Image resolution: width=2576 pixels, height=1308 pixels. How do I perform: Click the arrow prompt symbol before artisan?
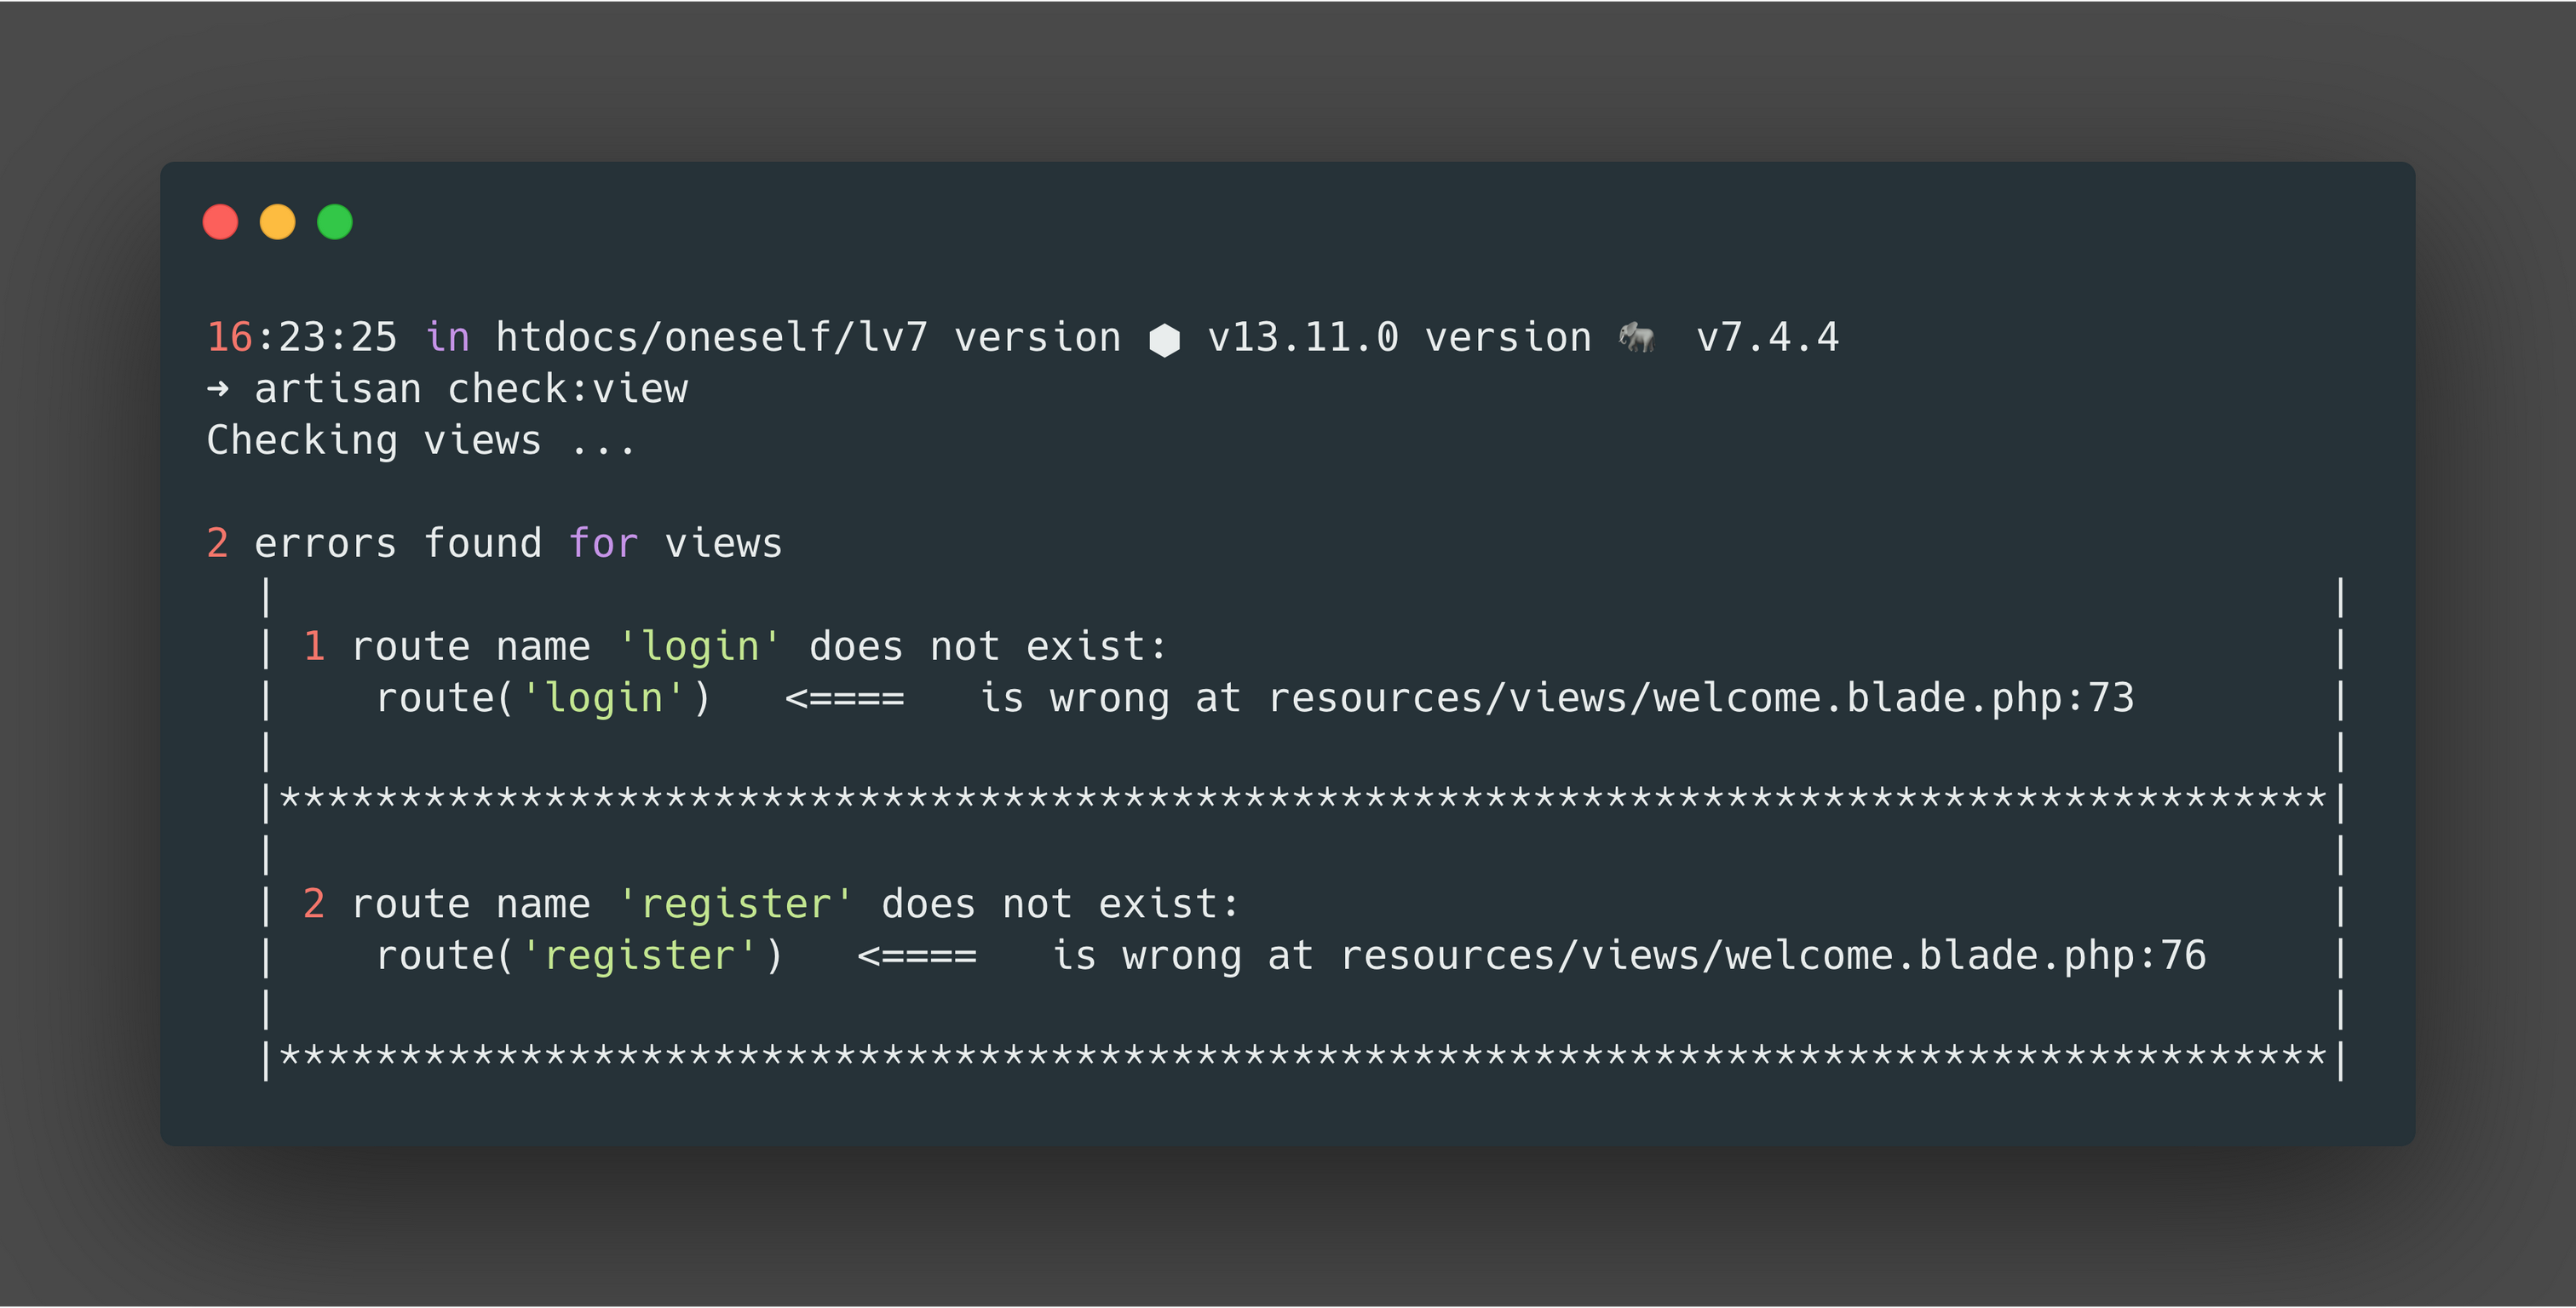pyautogui.click(x=218, y=388)
